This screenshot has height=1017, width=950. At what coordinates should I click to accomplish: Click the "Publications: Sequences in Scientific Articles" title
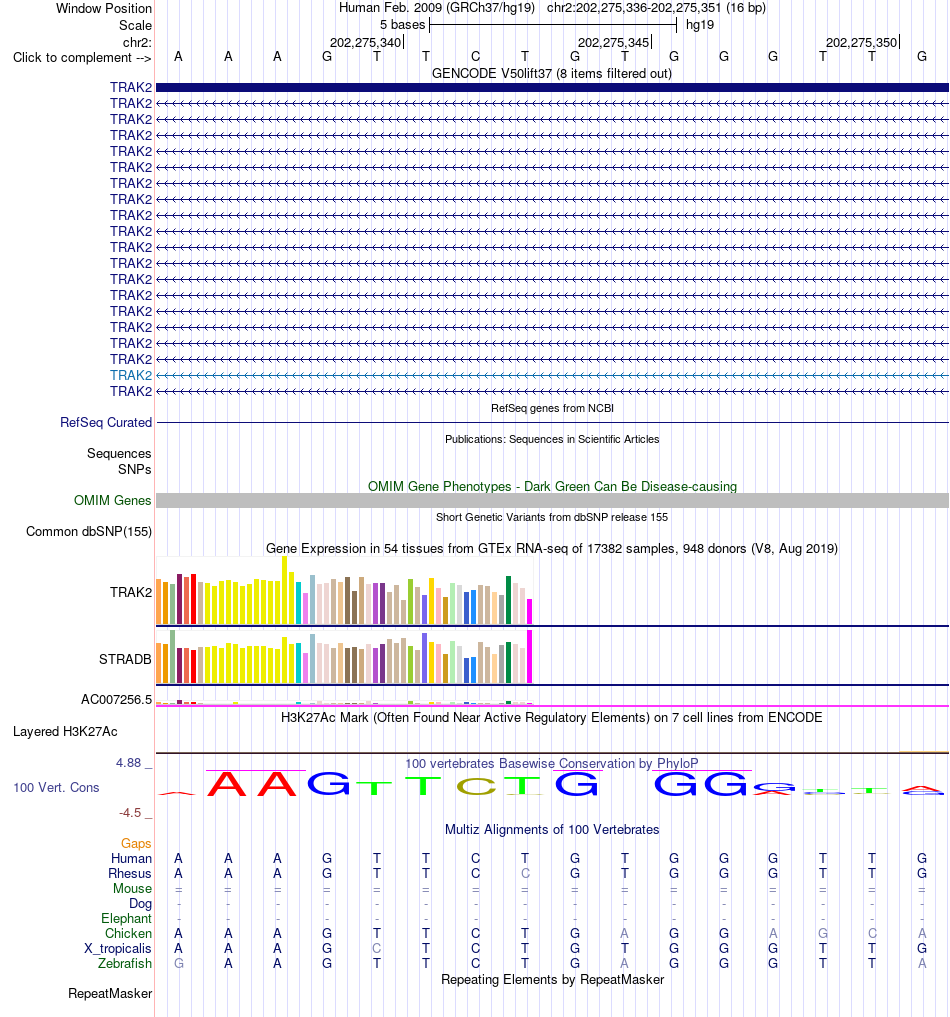[x=552, y=439]
